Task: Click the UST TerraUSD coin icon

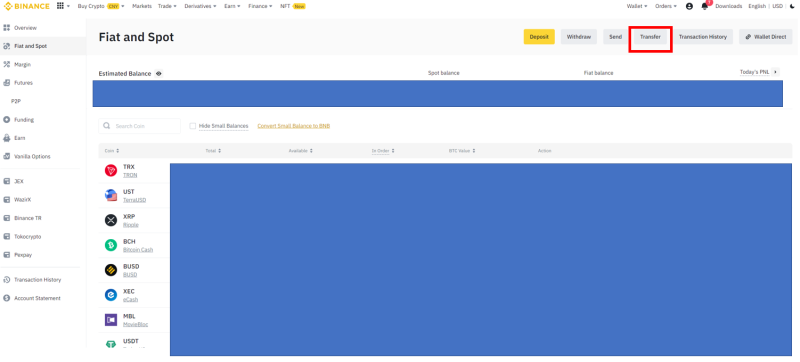Action: (x=111, y=195)
